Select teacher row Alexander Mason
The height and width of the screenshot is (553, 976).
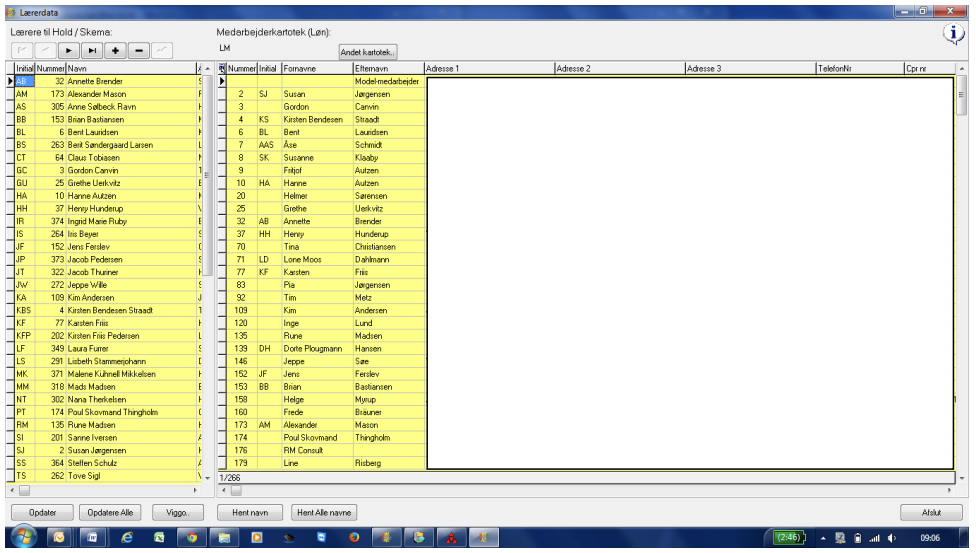pos(106,94)
